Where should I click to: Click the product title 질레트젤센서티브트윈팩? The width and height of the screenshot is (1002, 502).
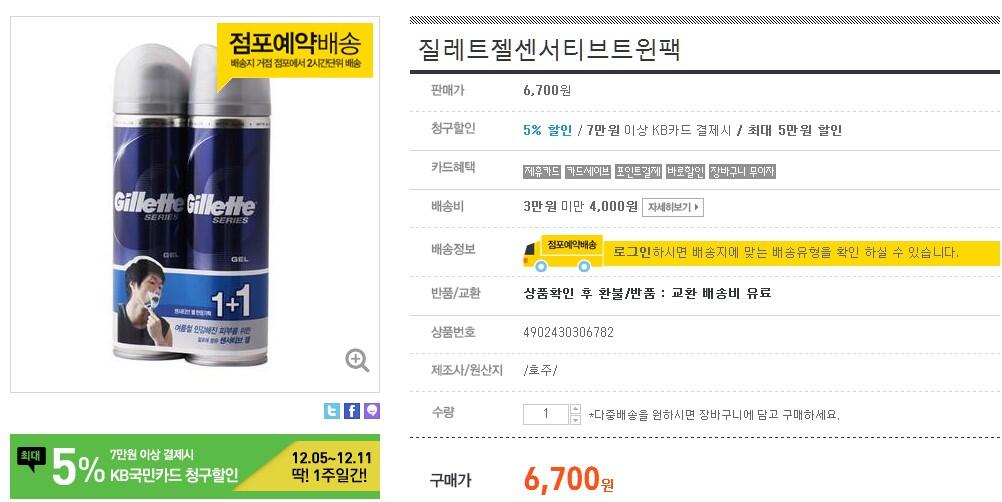(550, 49)
